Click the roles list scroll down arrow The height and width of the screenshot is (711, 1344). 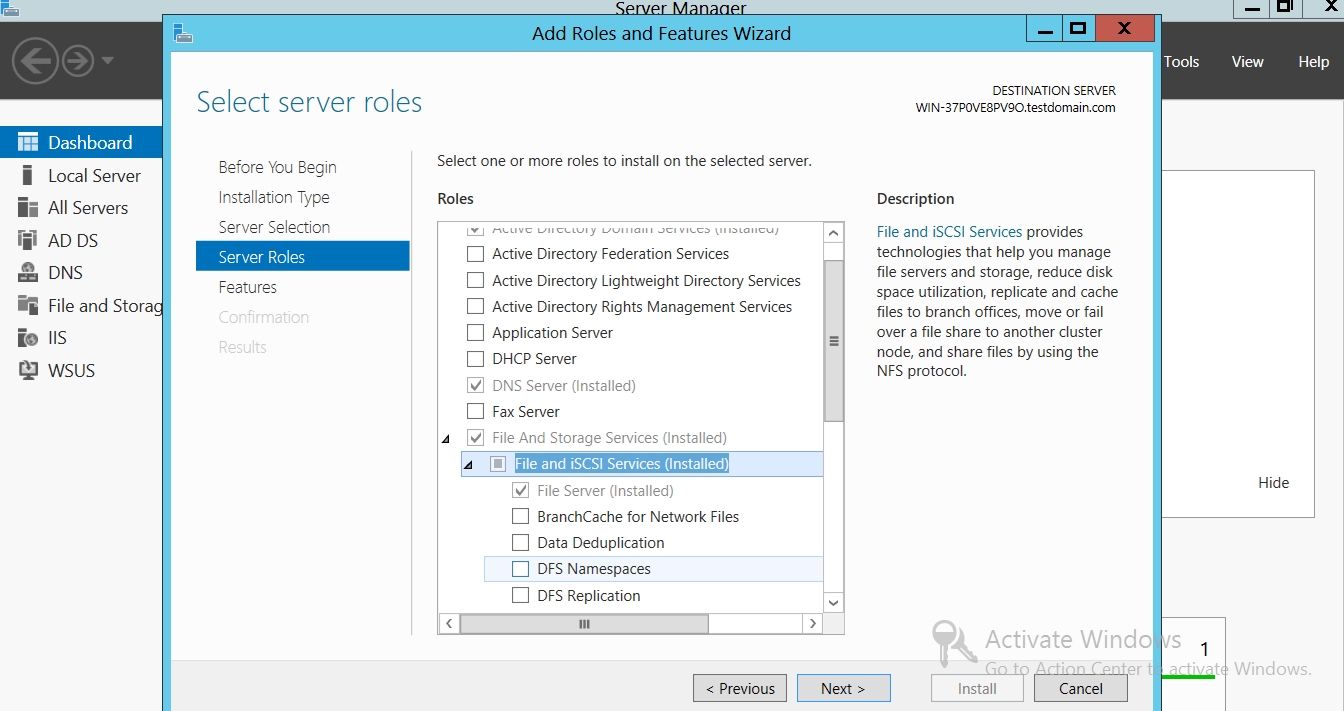click(x=833, y=601)
